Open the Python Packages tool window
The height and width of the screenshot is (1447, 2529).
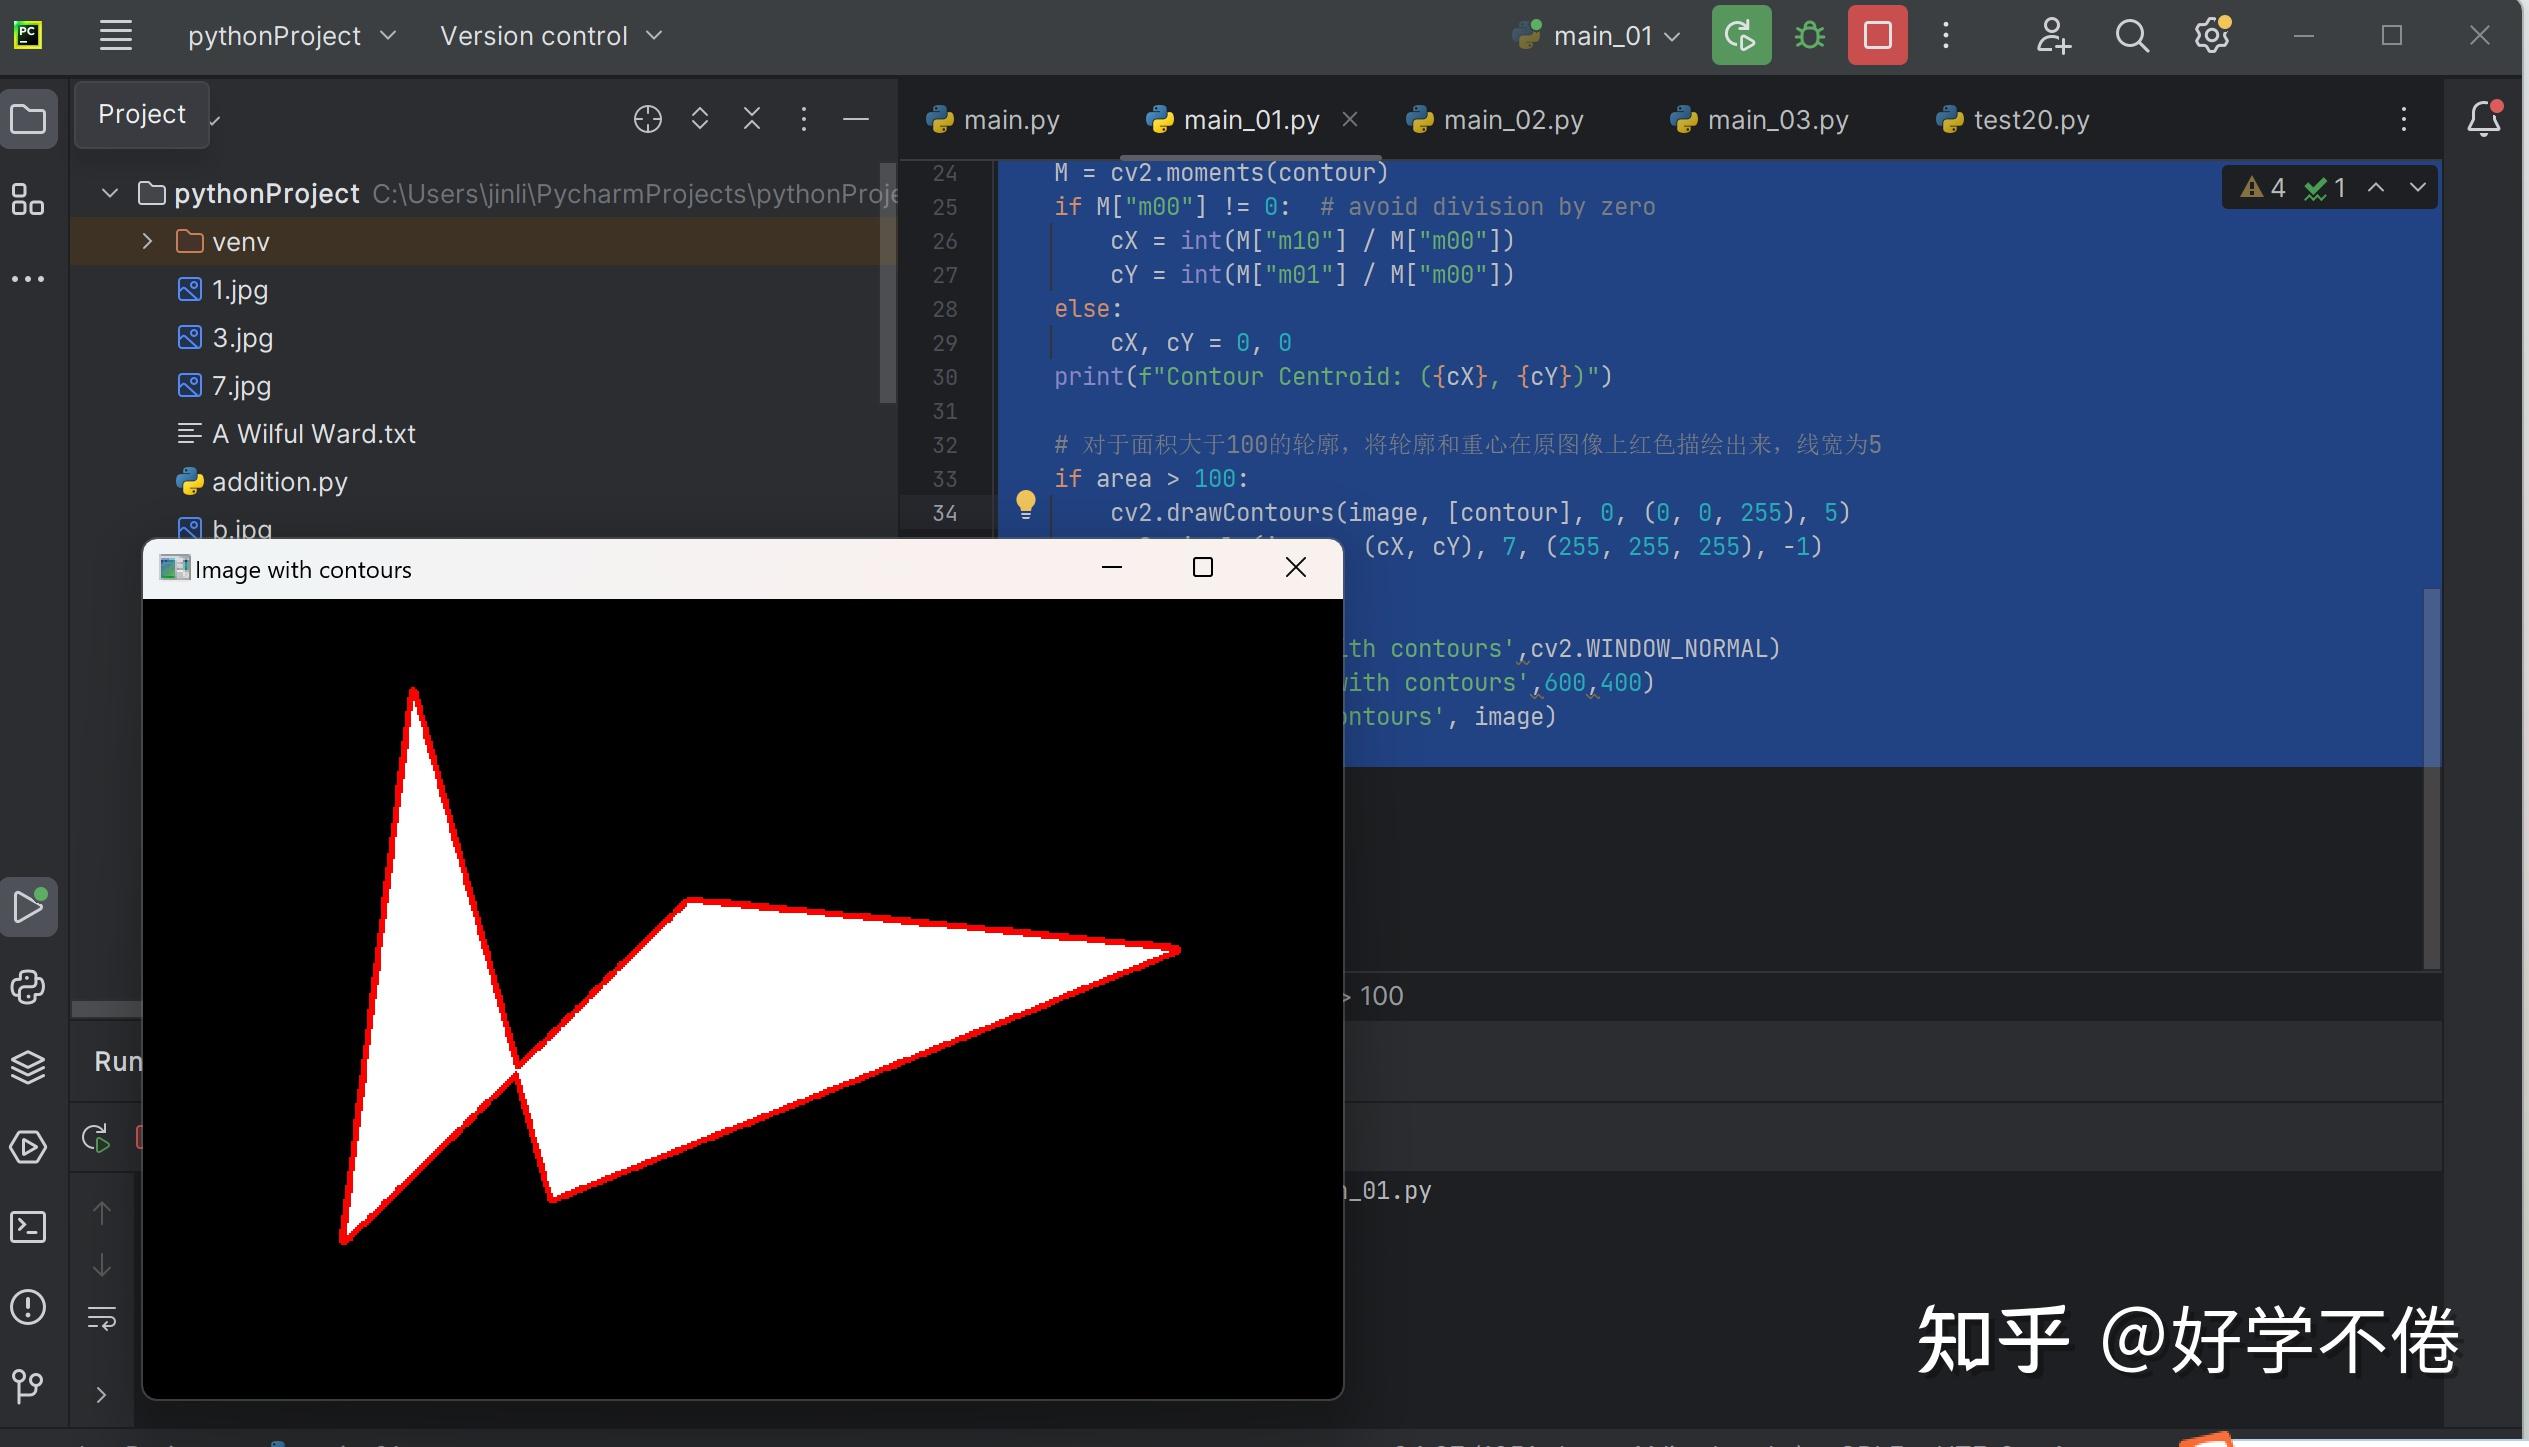[x=28, y=1068]
